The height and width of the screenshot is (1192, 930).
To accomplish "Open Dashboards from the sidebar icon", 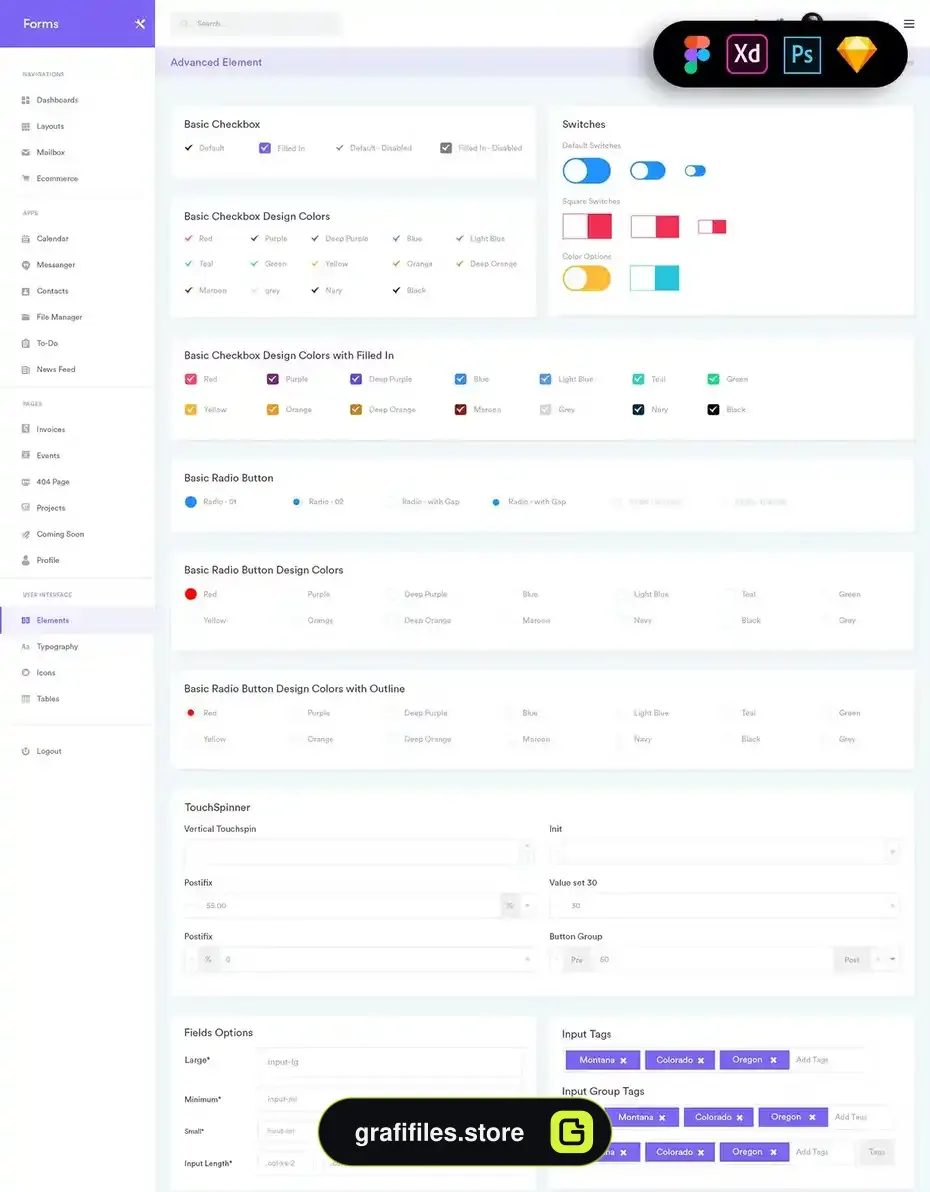I will coord(26,100).
